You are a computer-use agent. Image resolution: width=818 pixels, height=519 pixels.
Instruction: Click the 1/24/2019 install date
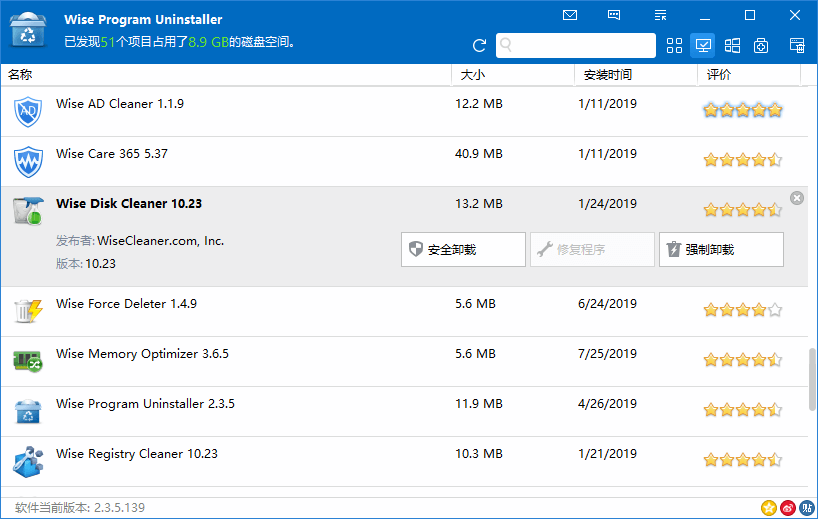(x=607, y=204)
